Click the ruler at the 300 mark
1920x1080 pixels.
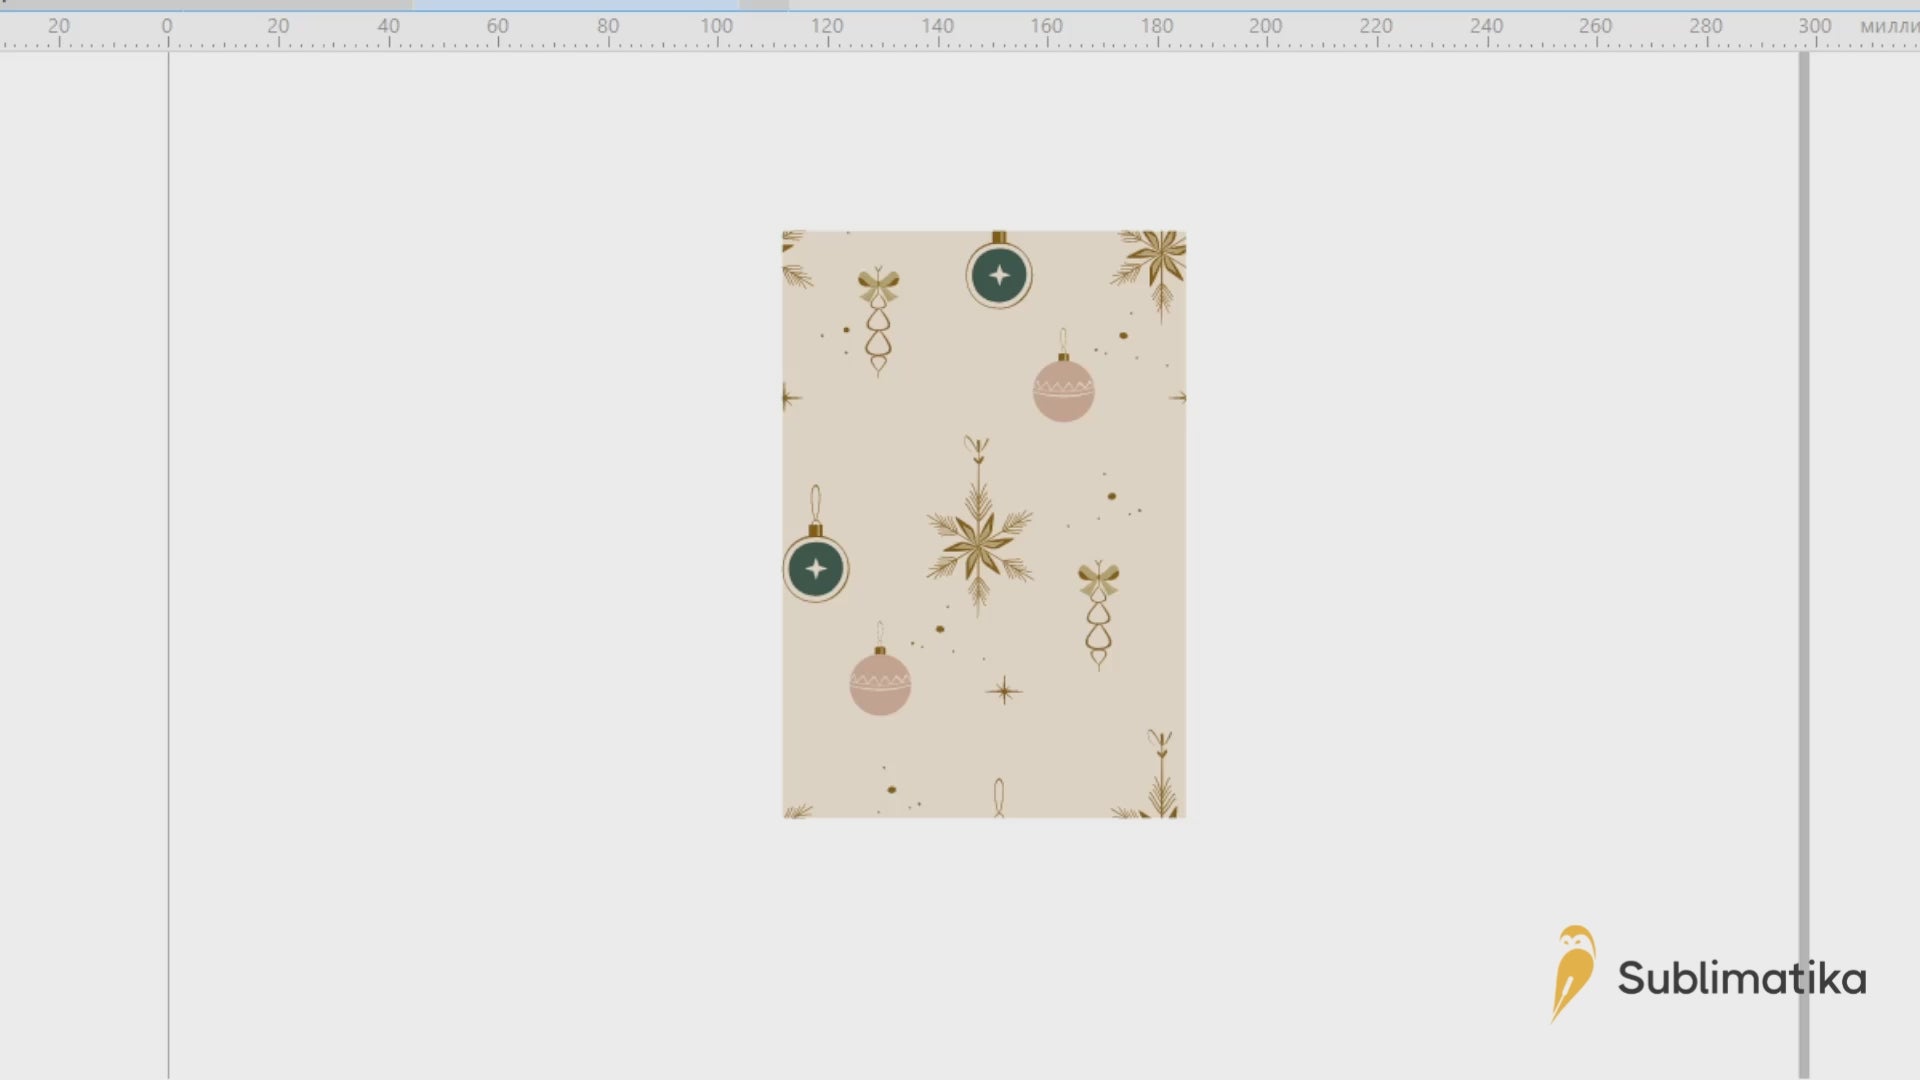[1814, 28]
